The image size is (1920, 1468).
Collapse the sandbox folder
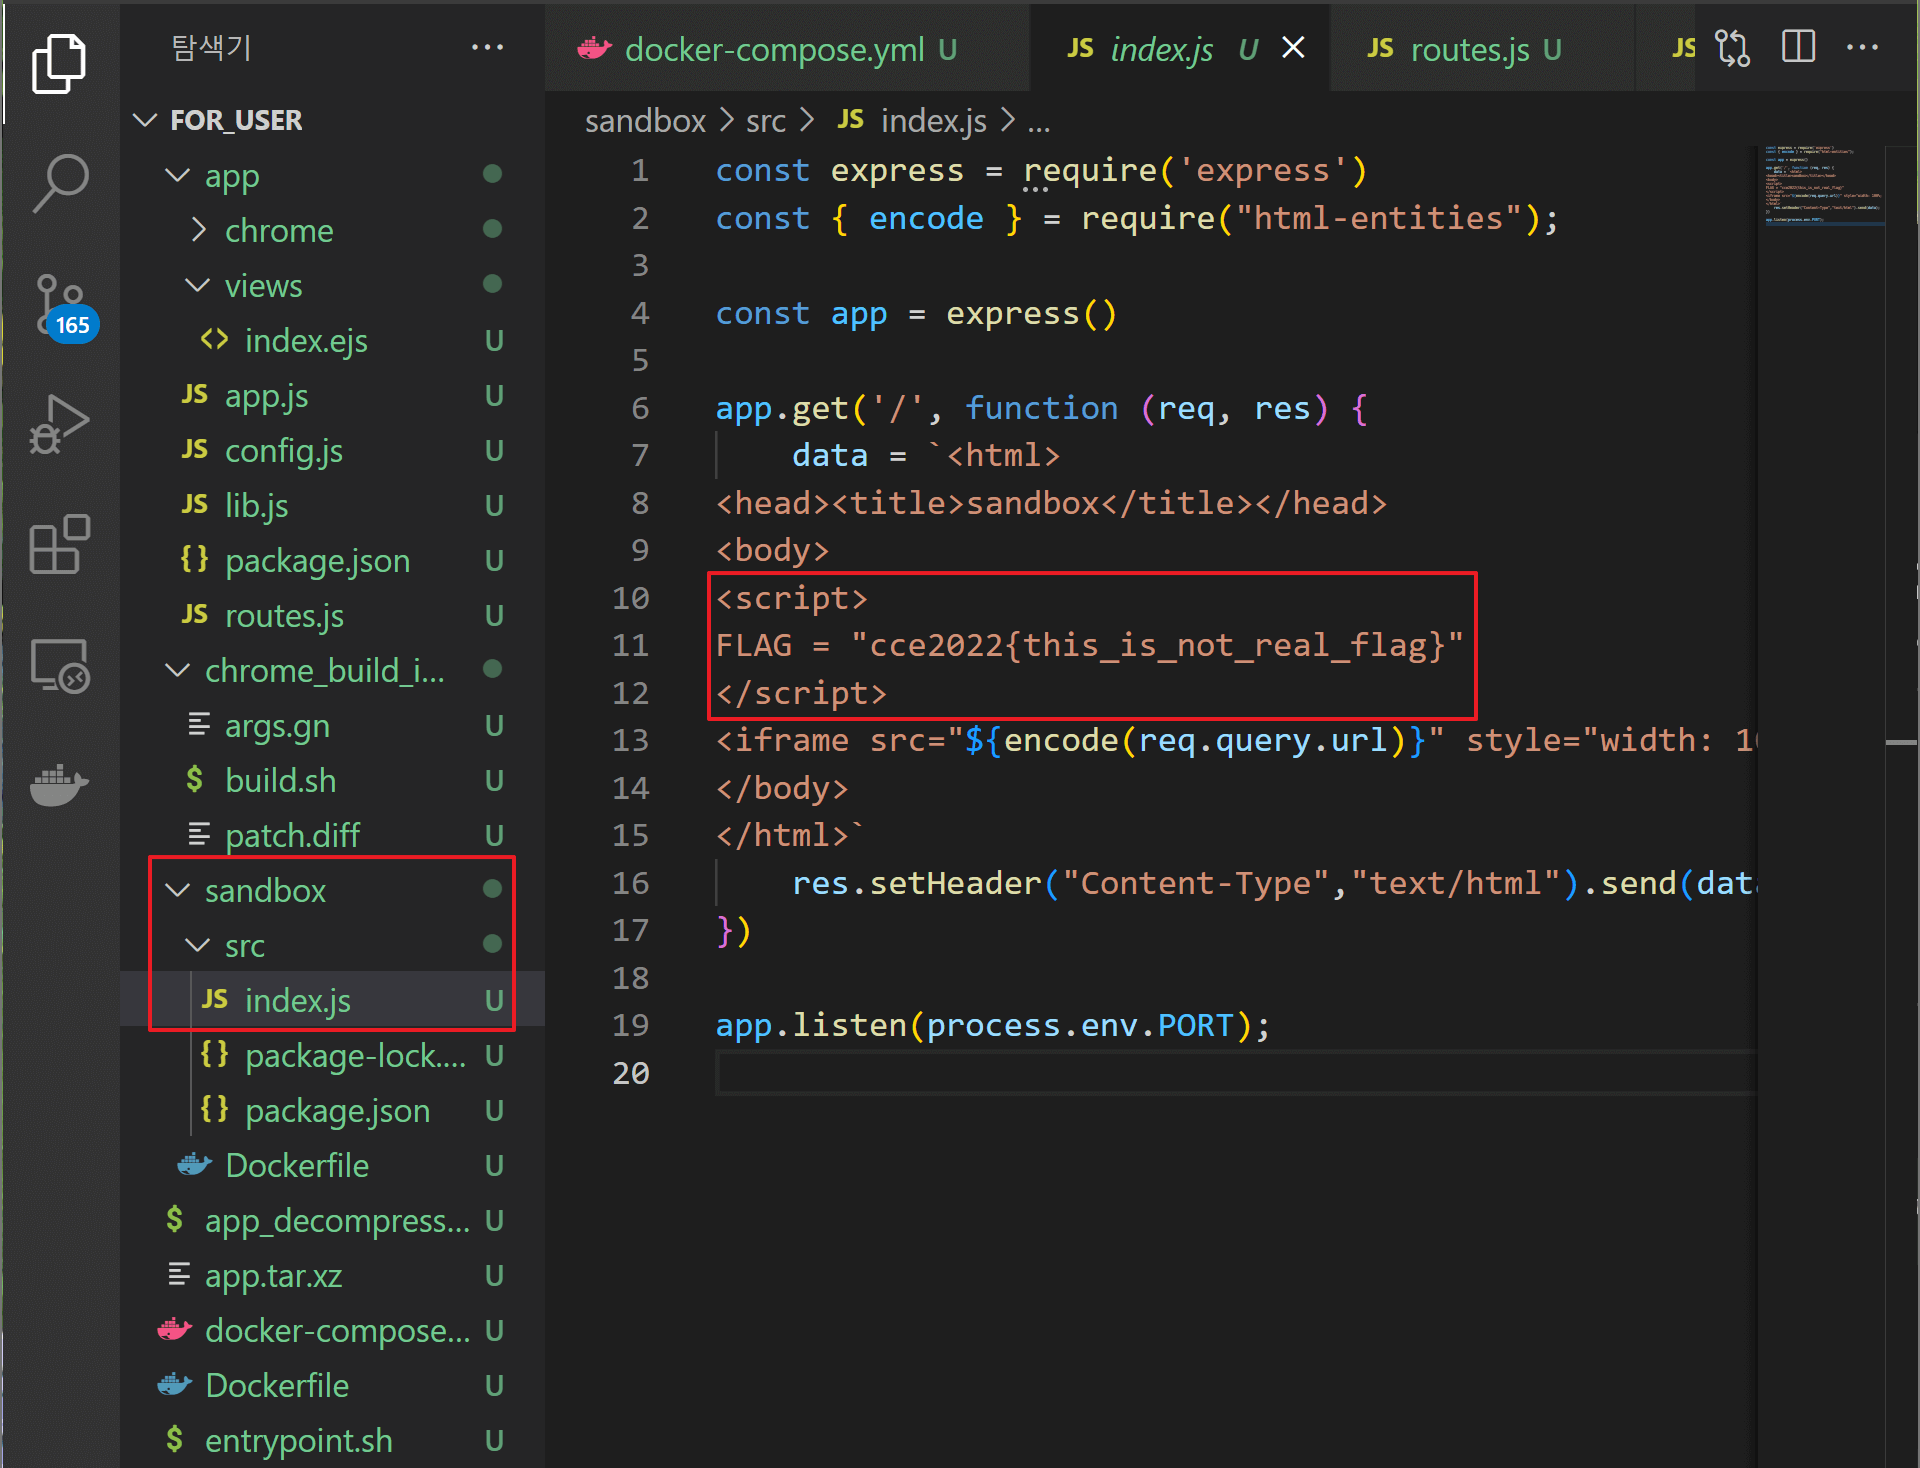point(265,891)
